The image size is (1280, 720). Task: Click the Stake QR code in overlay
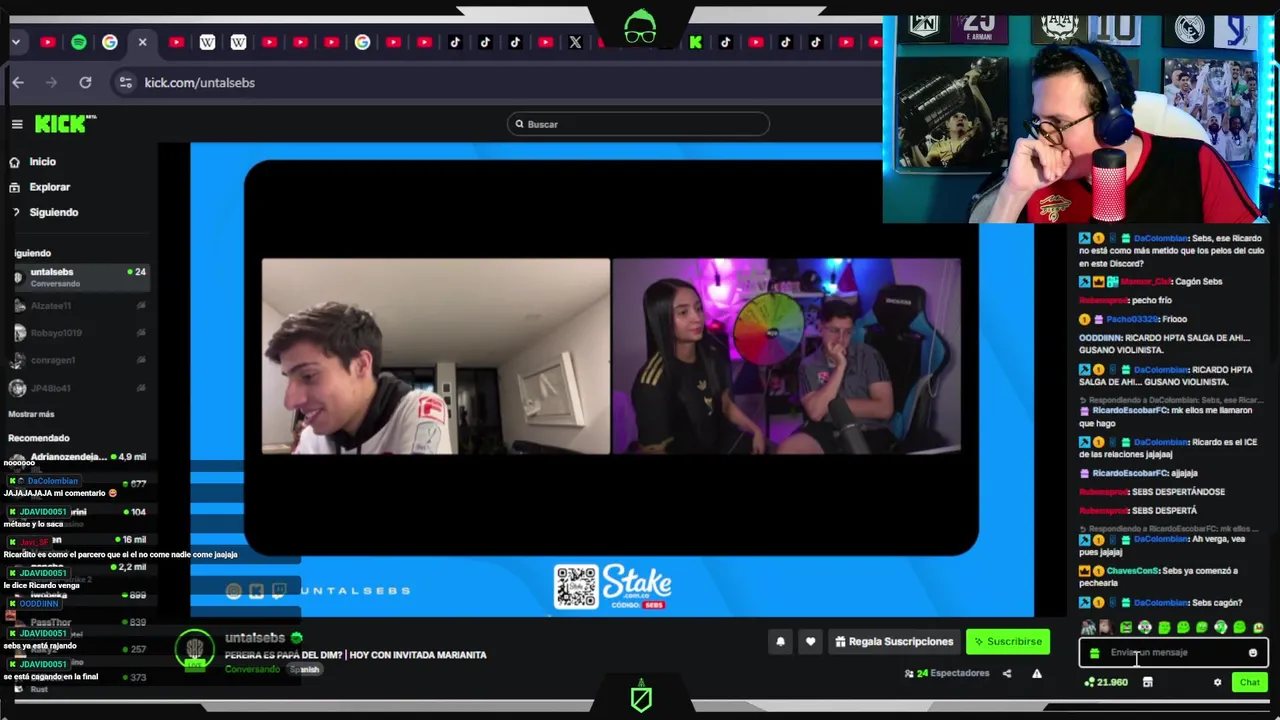(x=576, y=587)
